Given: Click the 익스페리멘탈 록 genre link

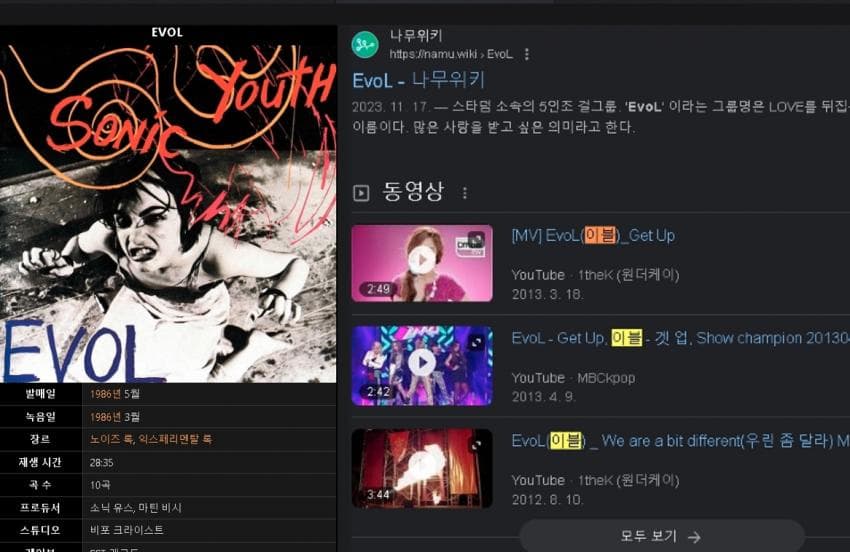Looking at the screenshot, I should point(175,439).
